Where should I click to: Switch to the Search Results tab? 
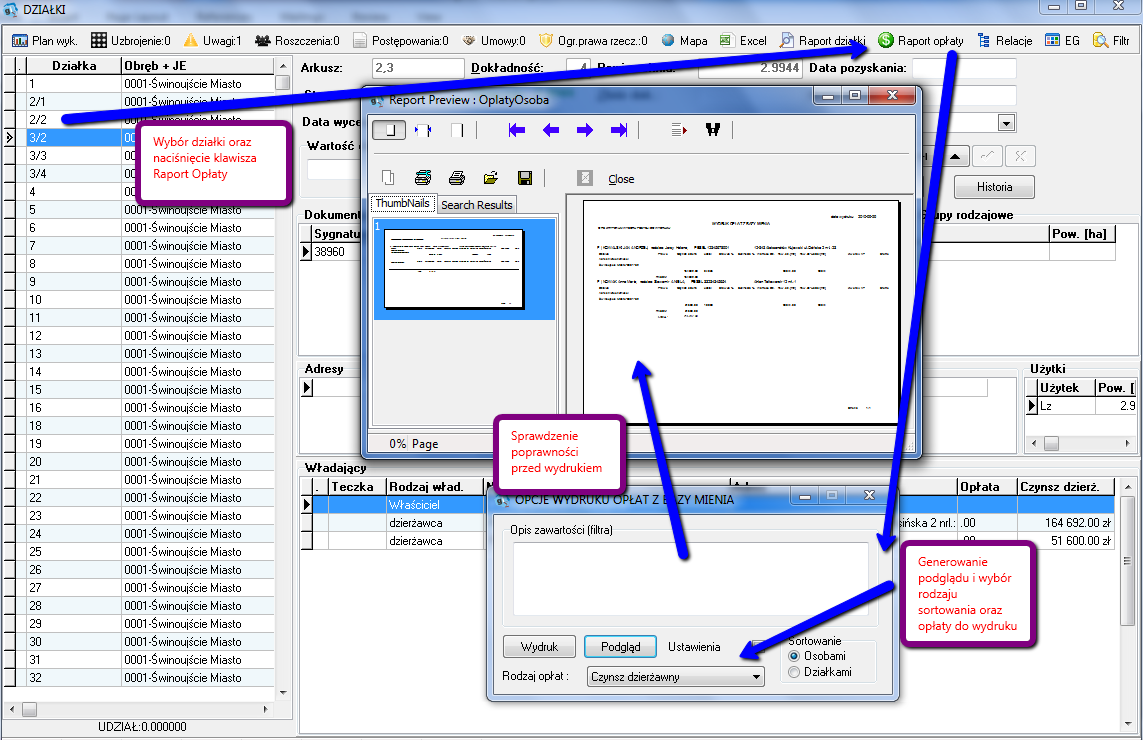(477, 205)
